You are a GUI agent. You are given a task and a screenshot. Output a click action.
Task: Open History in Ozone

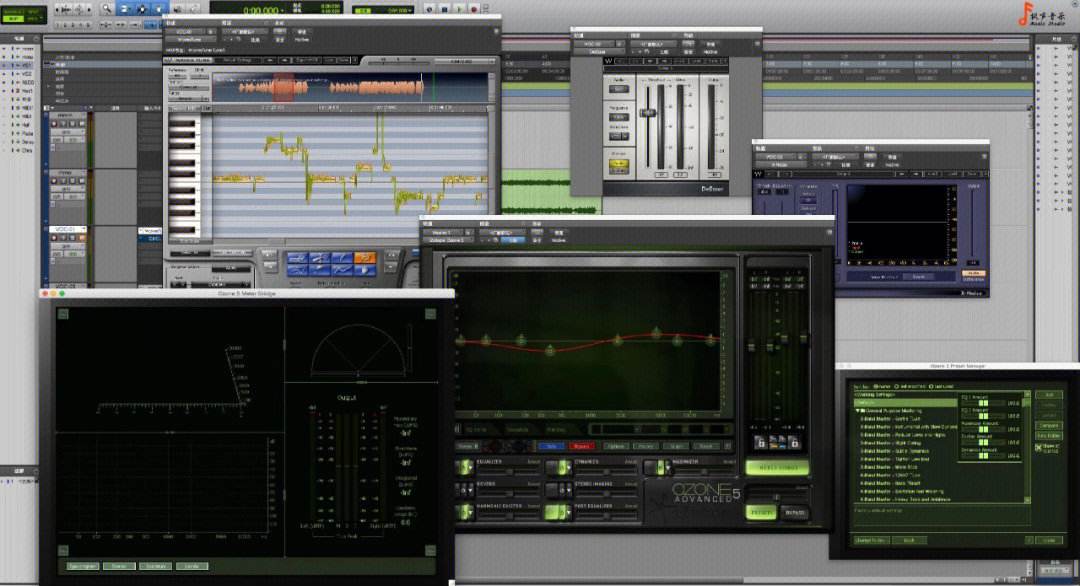point(646,446)
